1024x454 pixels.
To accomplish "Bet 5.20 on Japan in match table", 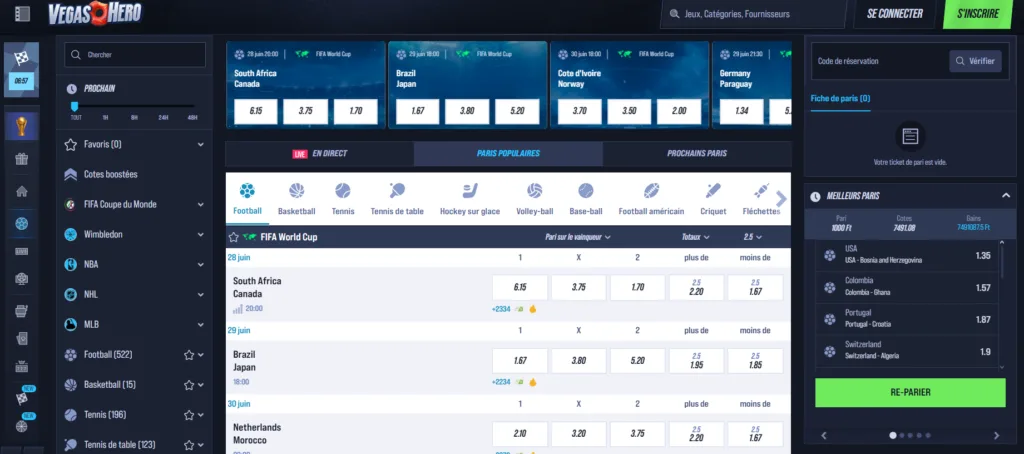I will click(x=637, y=361).
